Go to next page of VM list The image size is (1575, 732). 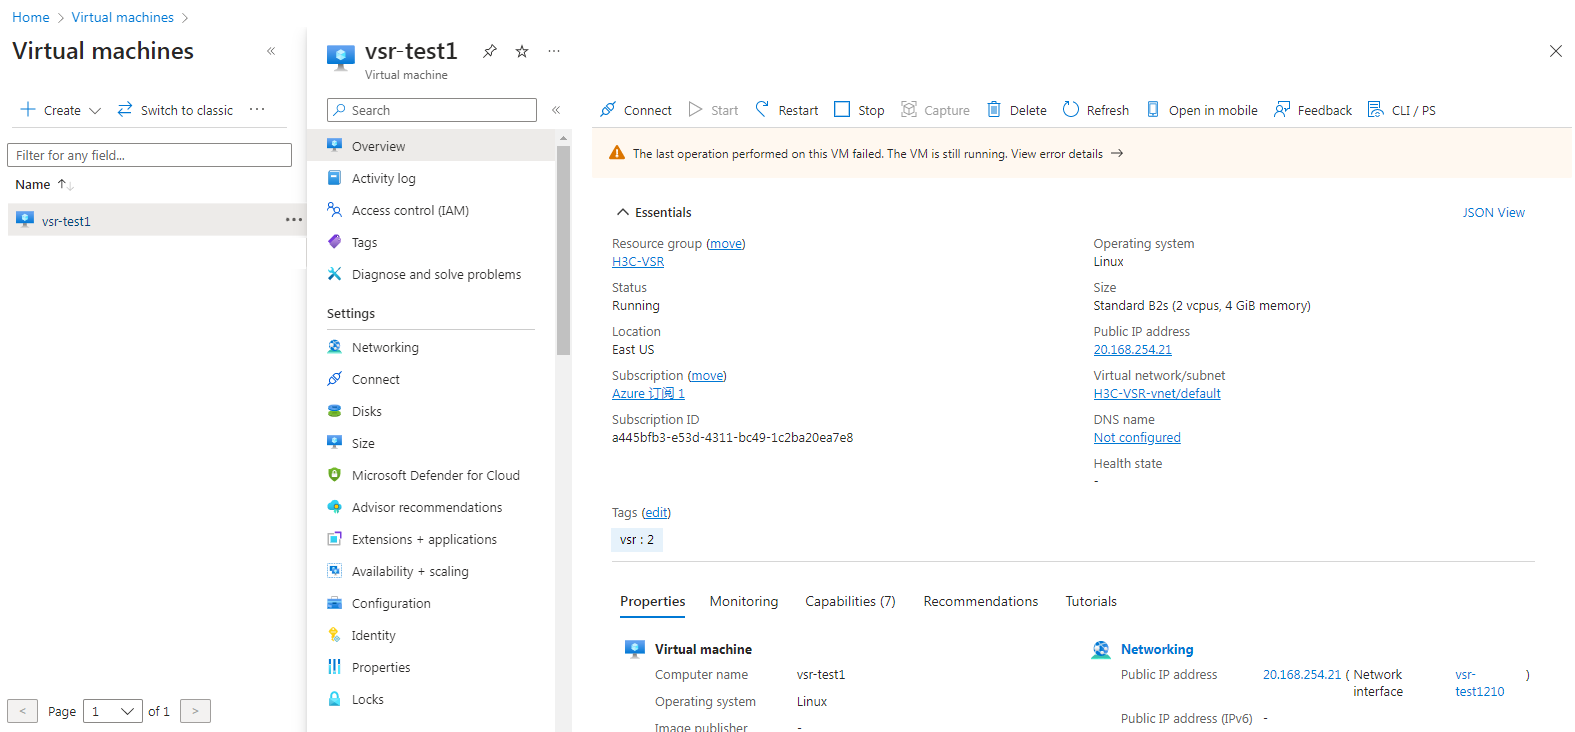[x=195, y=711]
